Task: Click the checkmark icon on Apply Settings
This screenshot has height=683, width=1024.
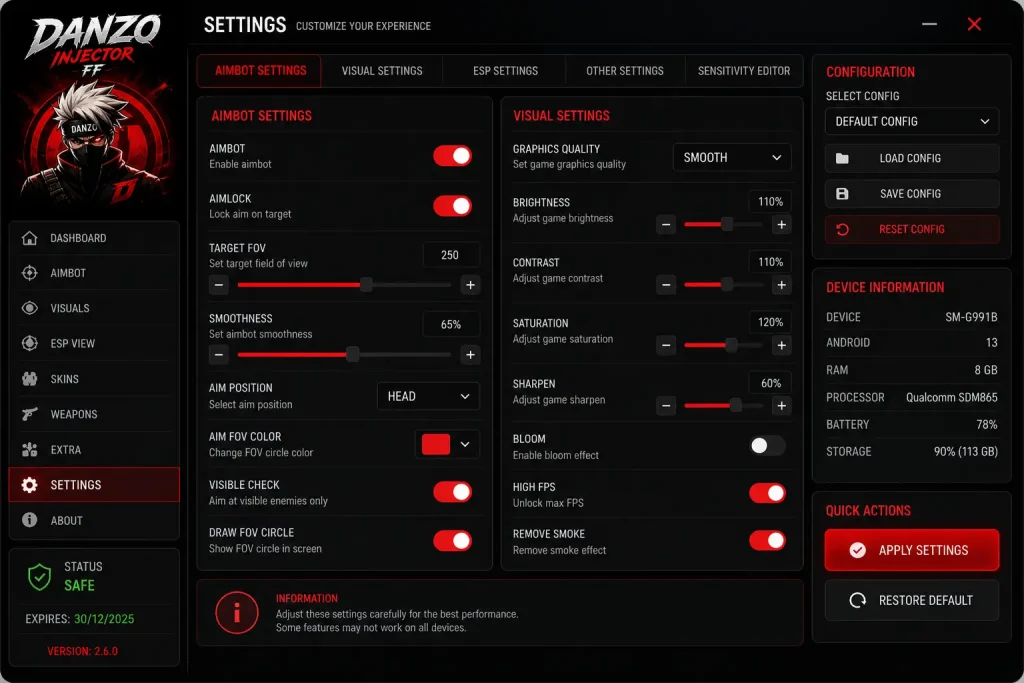Action: click(x=857, y=550)
